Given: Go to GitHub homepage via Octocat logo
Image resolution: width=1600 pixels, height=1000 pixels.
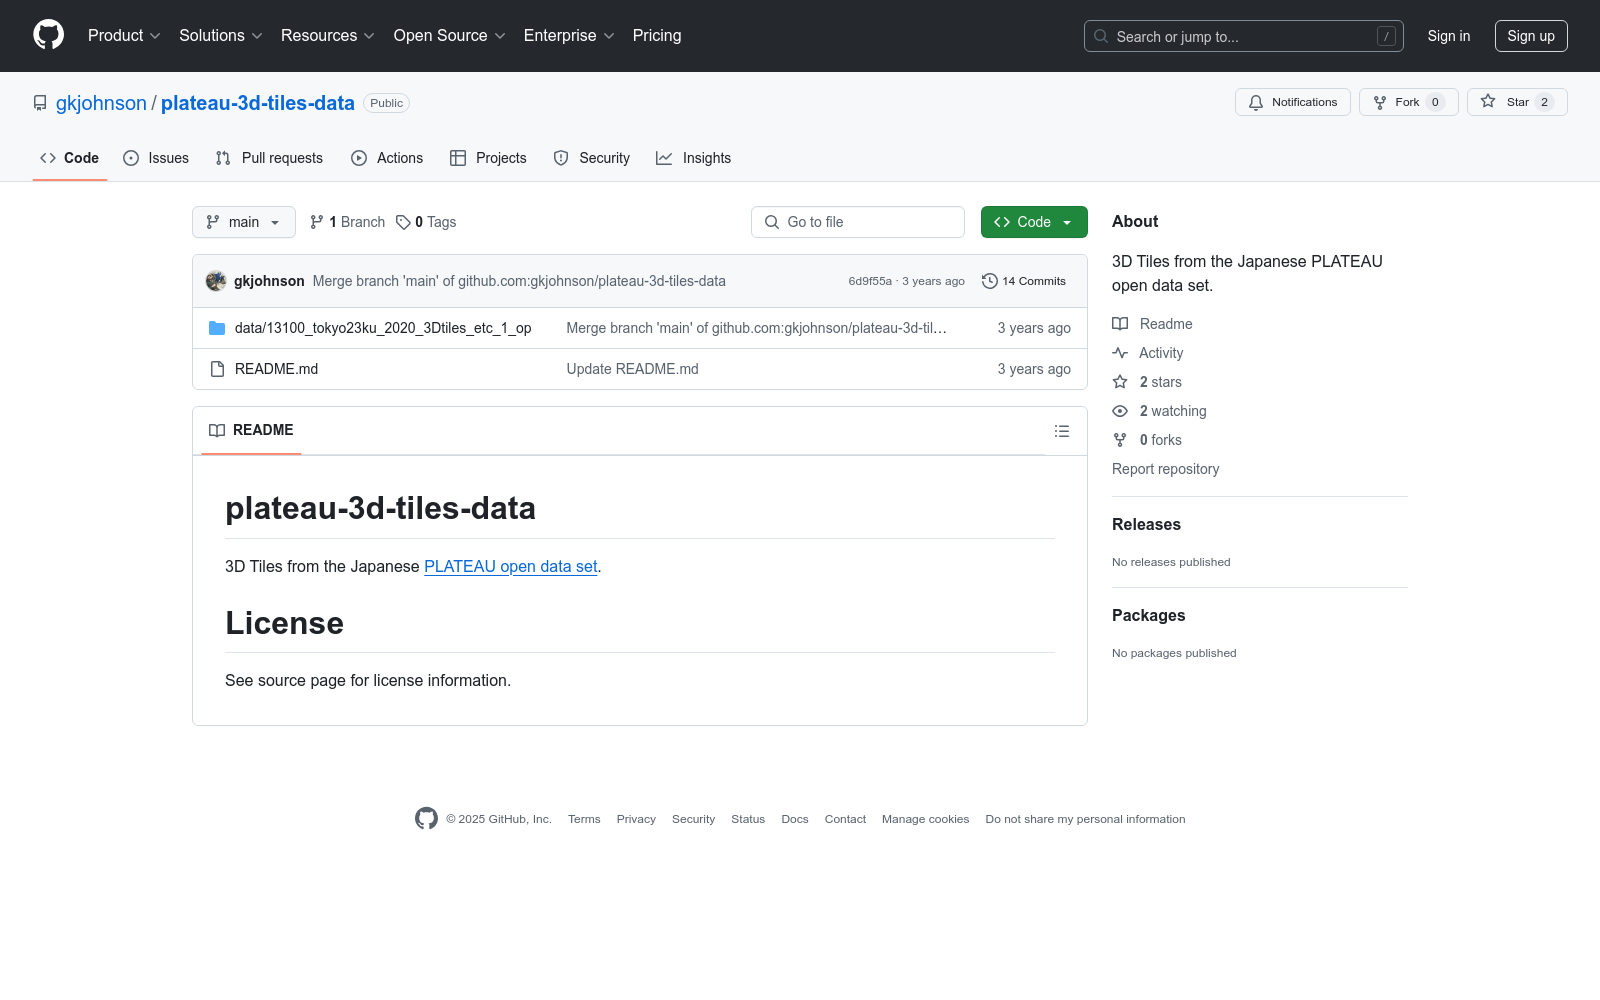Looking at the screenshot, I should 48,35.
